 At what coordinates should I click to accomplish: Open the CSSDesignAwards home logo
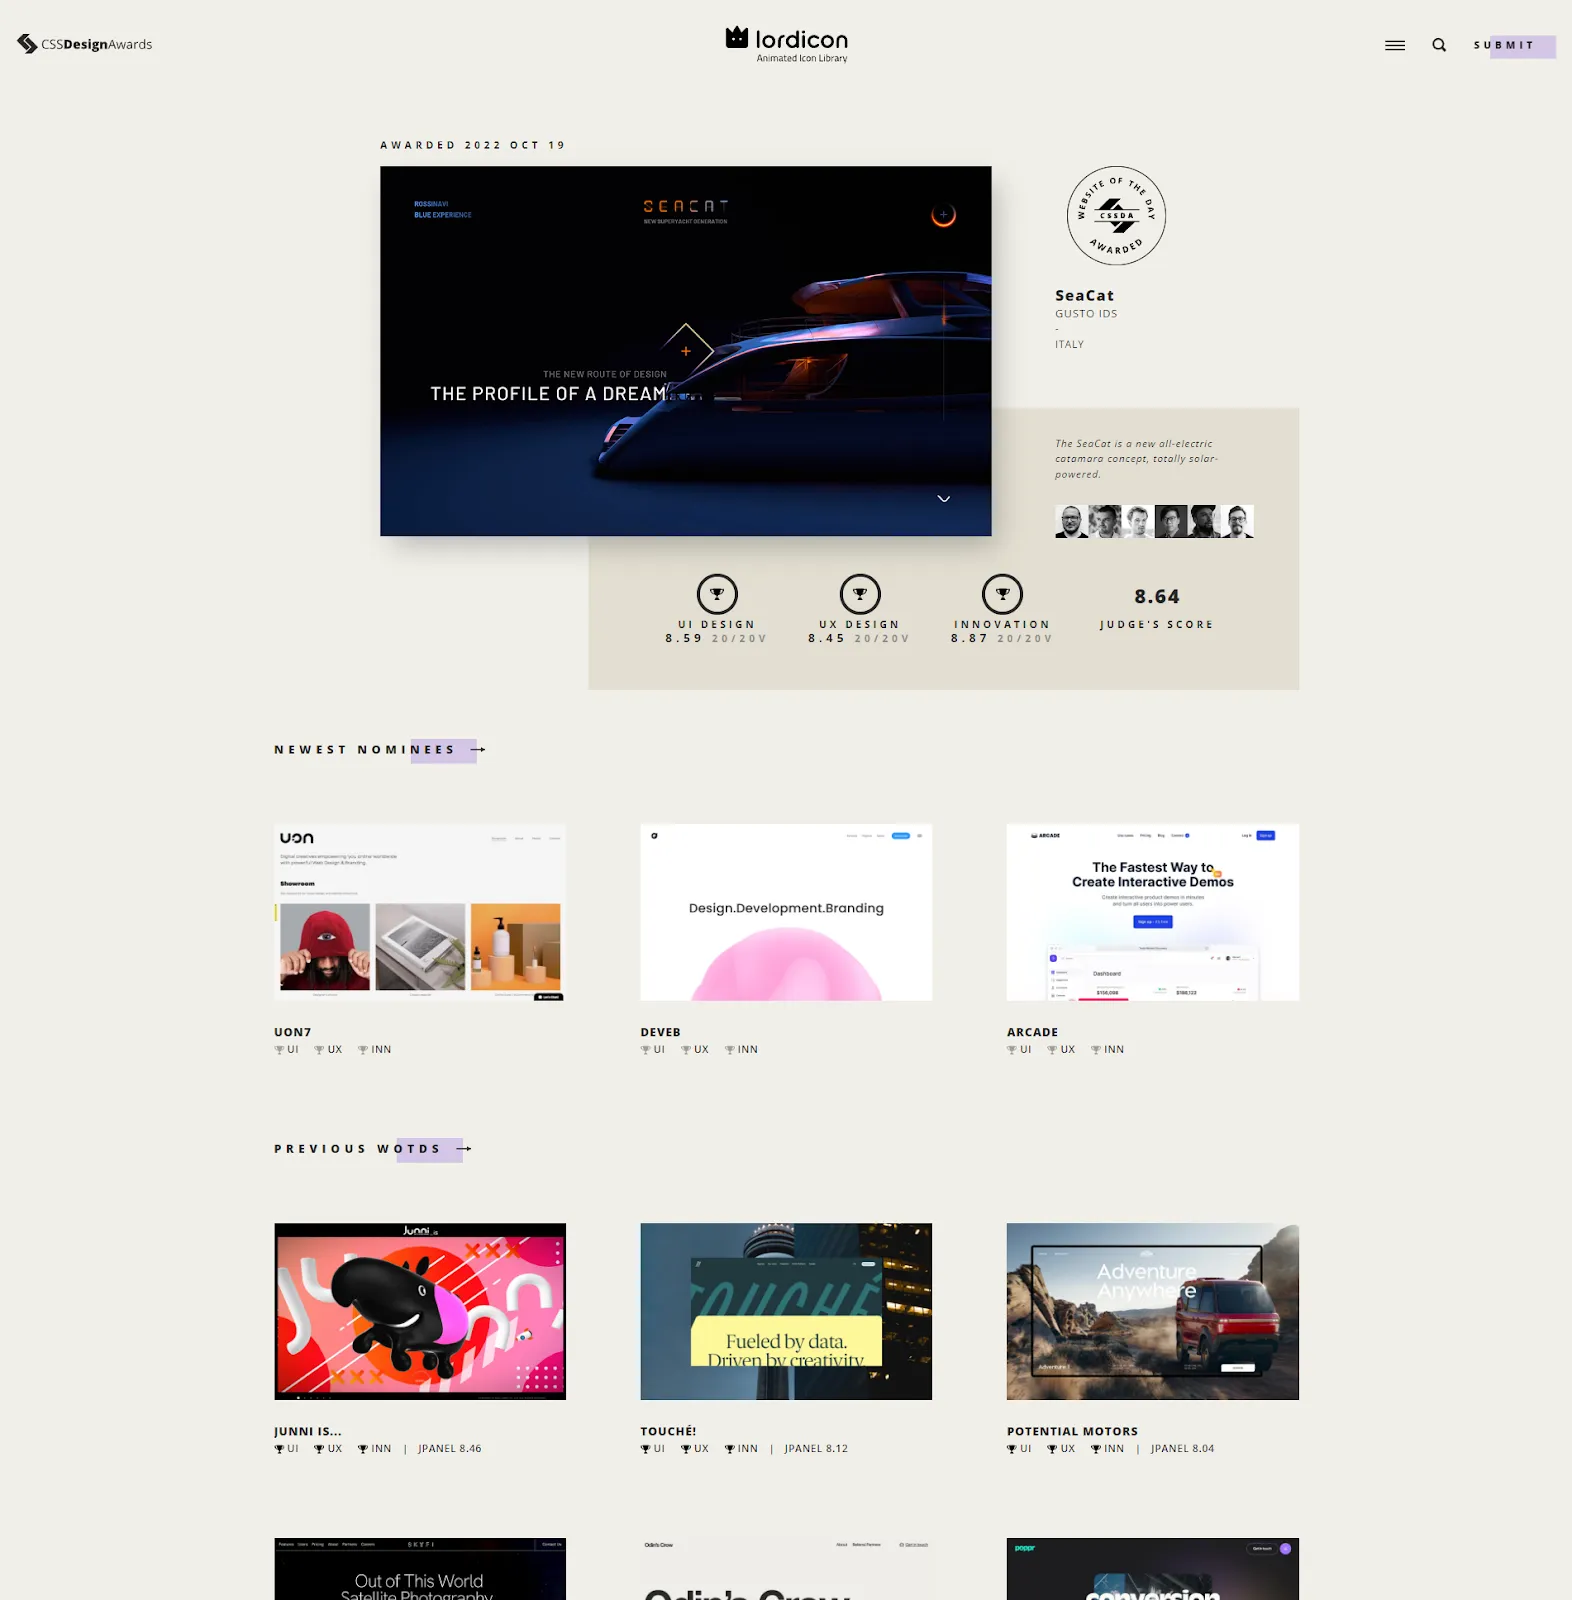click(x=85, y=44)
